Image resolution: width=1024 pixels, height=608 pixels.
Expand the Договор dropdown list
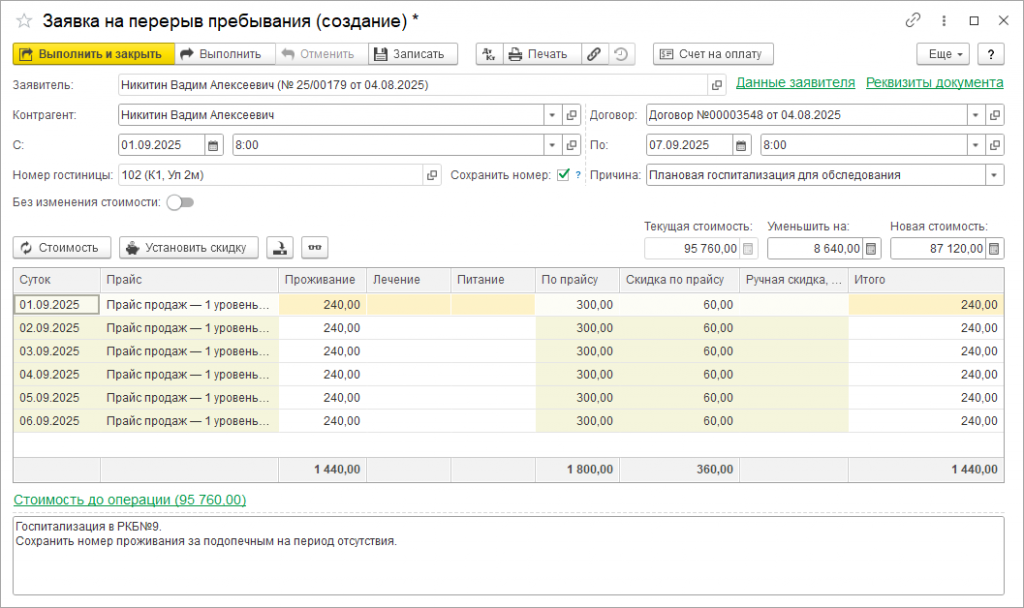point(976,115)
